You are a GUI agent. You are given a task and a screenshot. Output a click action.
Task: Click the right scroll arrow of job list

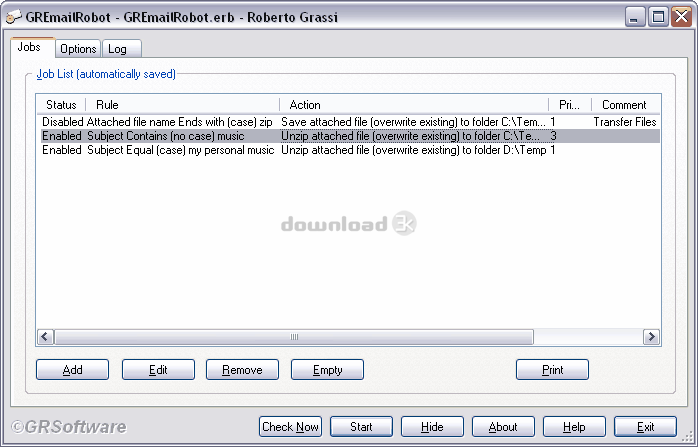tap(651, 337)
